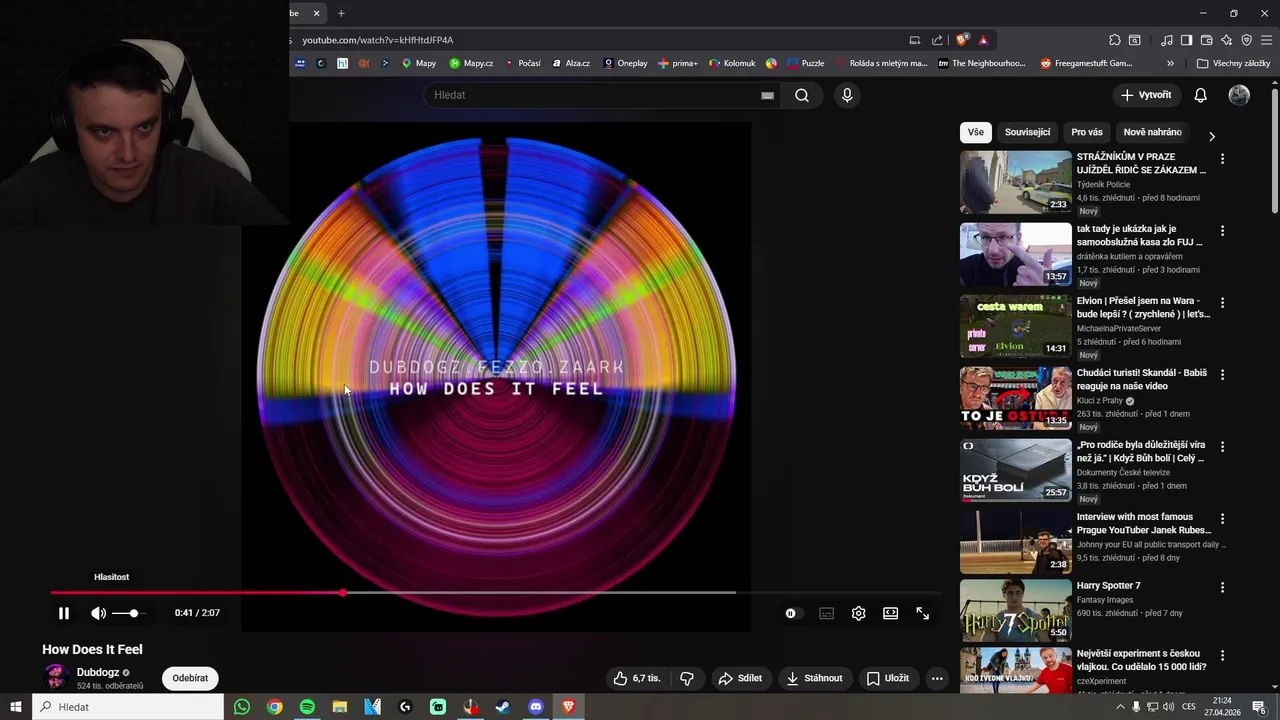Open Všechny záložky bookmarks folder
Screen dimensions: 1280x720
tap(1233, 63)
